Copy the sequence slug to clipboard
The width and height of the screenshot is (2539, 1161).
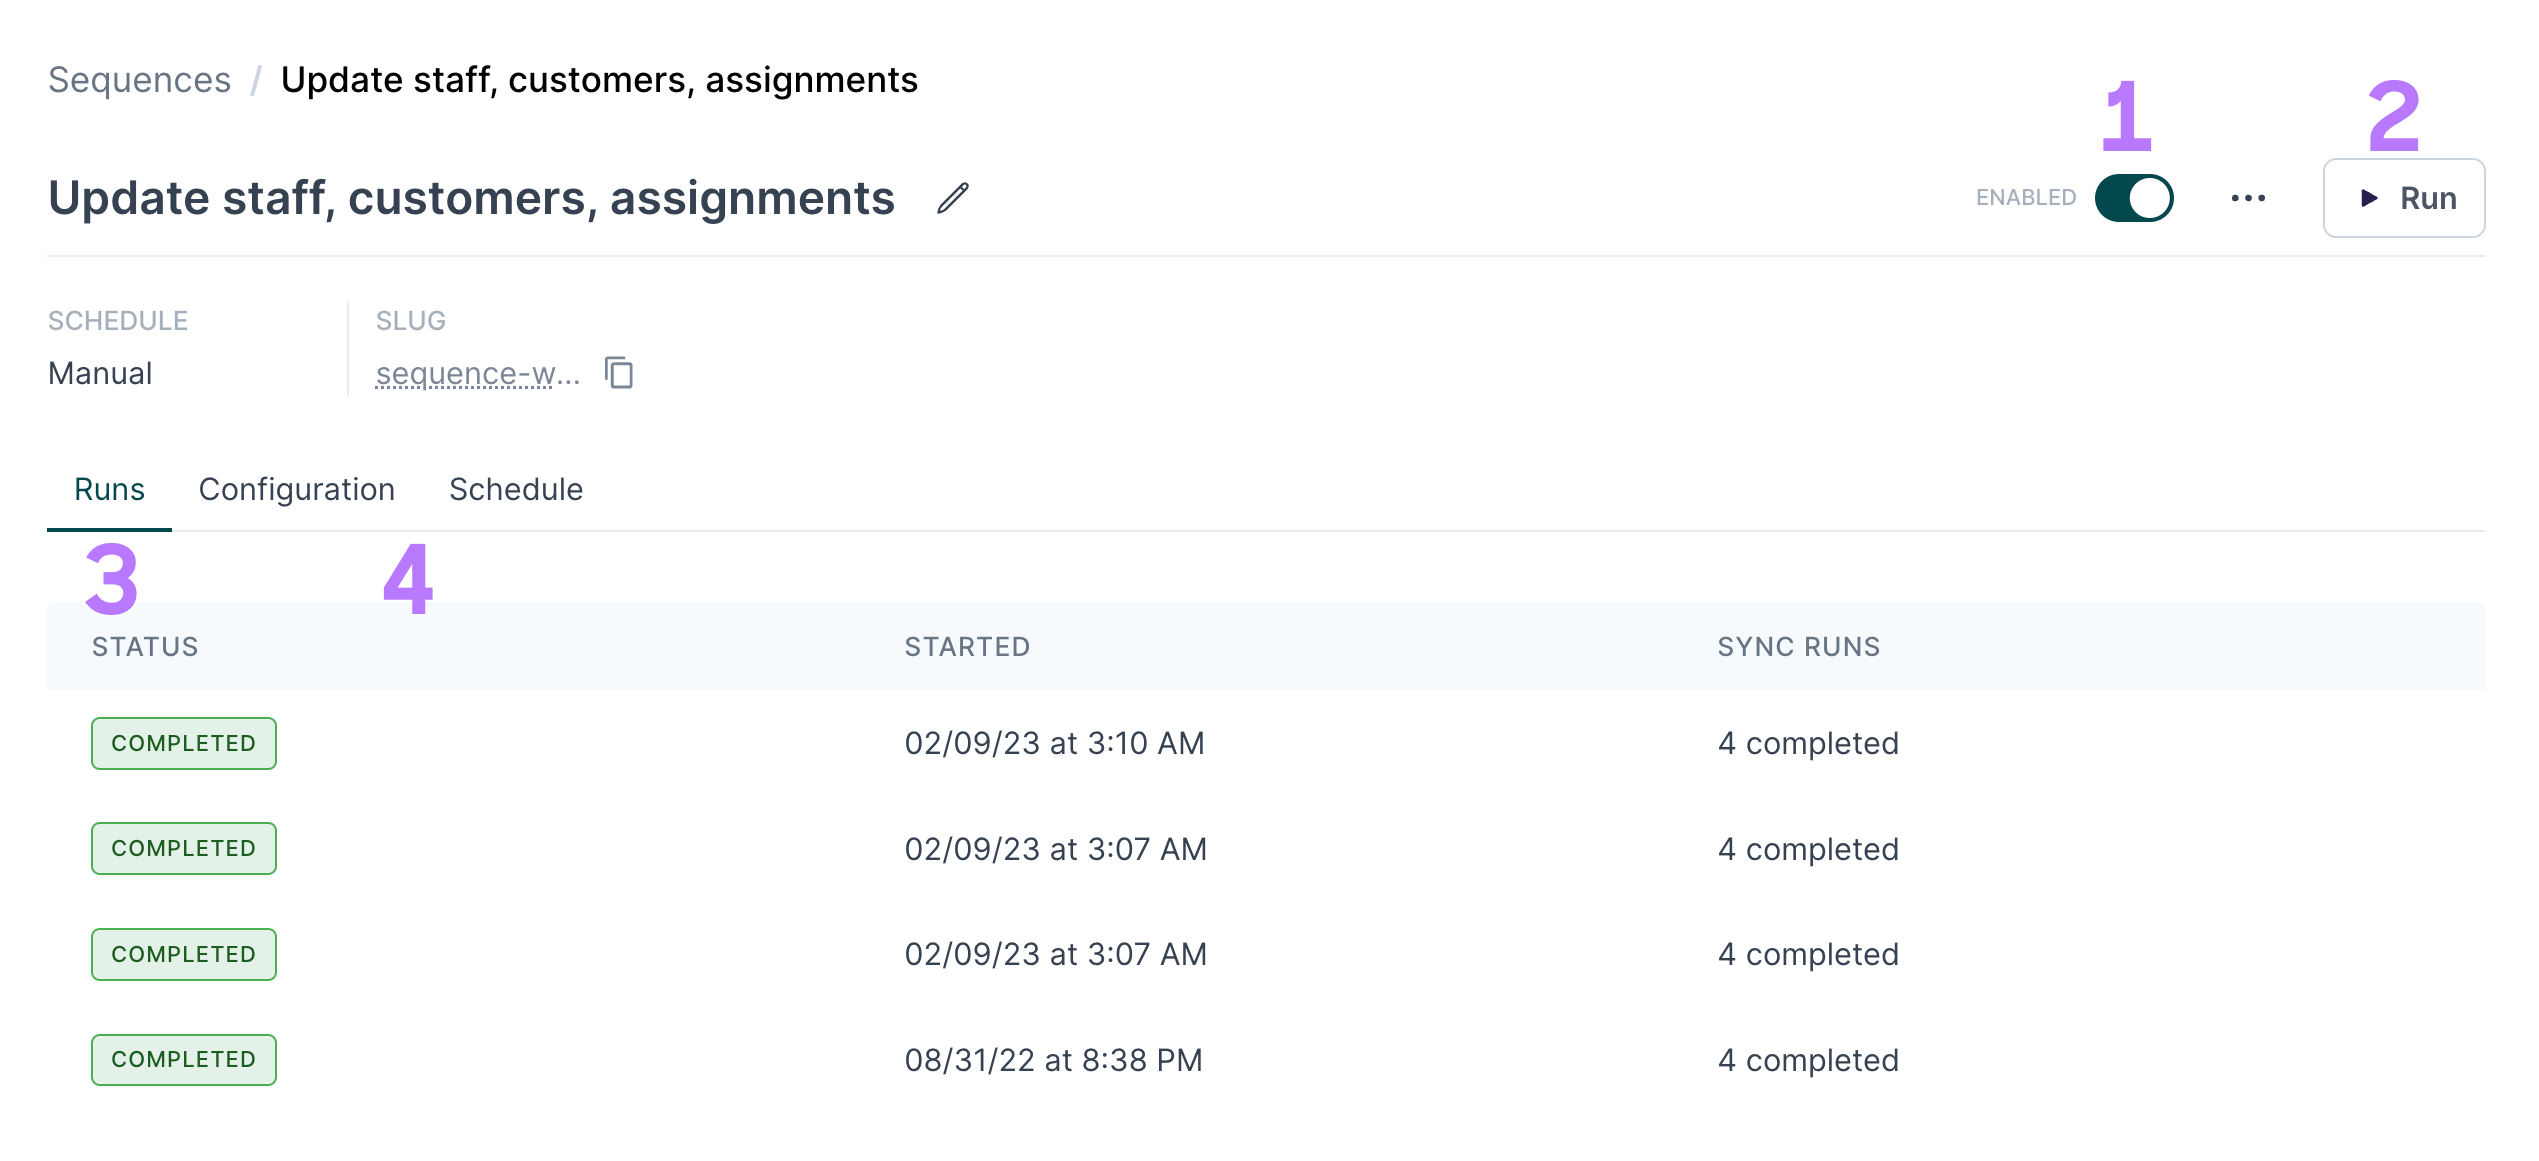click(x=619, y=374)
